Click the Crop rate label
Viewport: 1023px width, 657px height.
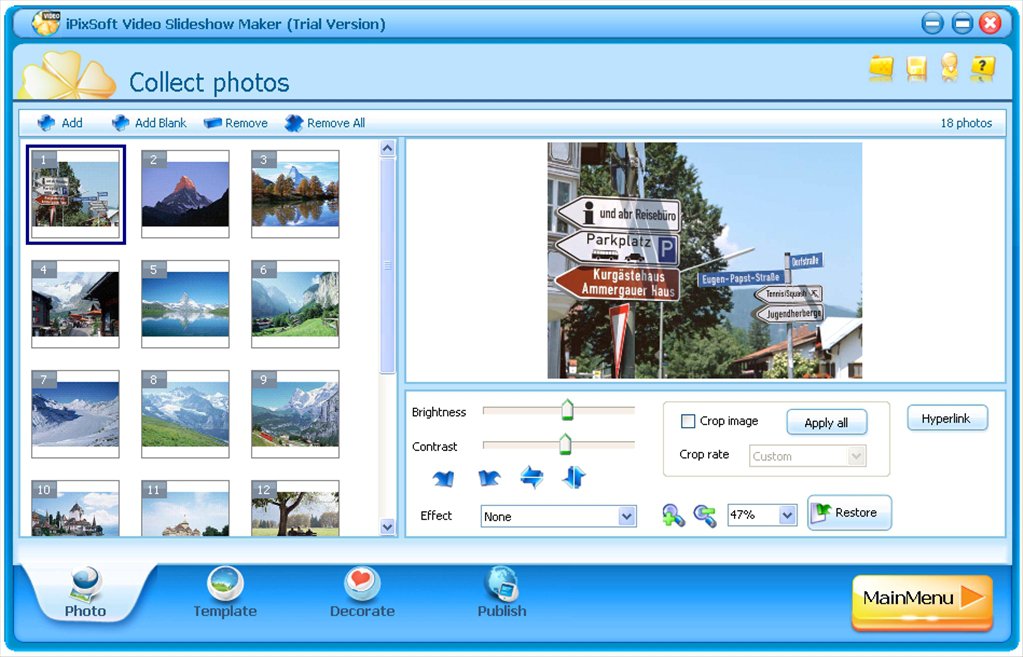point(704,454)
